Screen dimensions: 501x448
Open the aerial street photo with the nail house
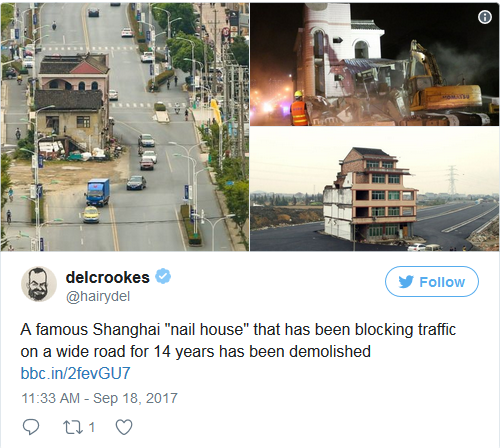tap(124, 126)
